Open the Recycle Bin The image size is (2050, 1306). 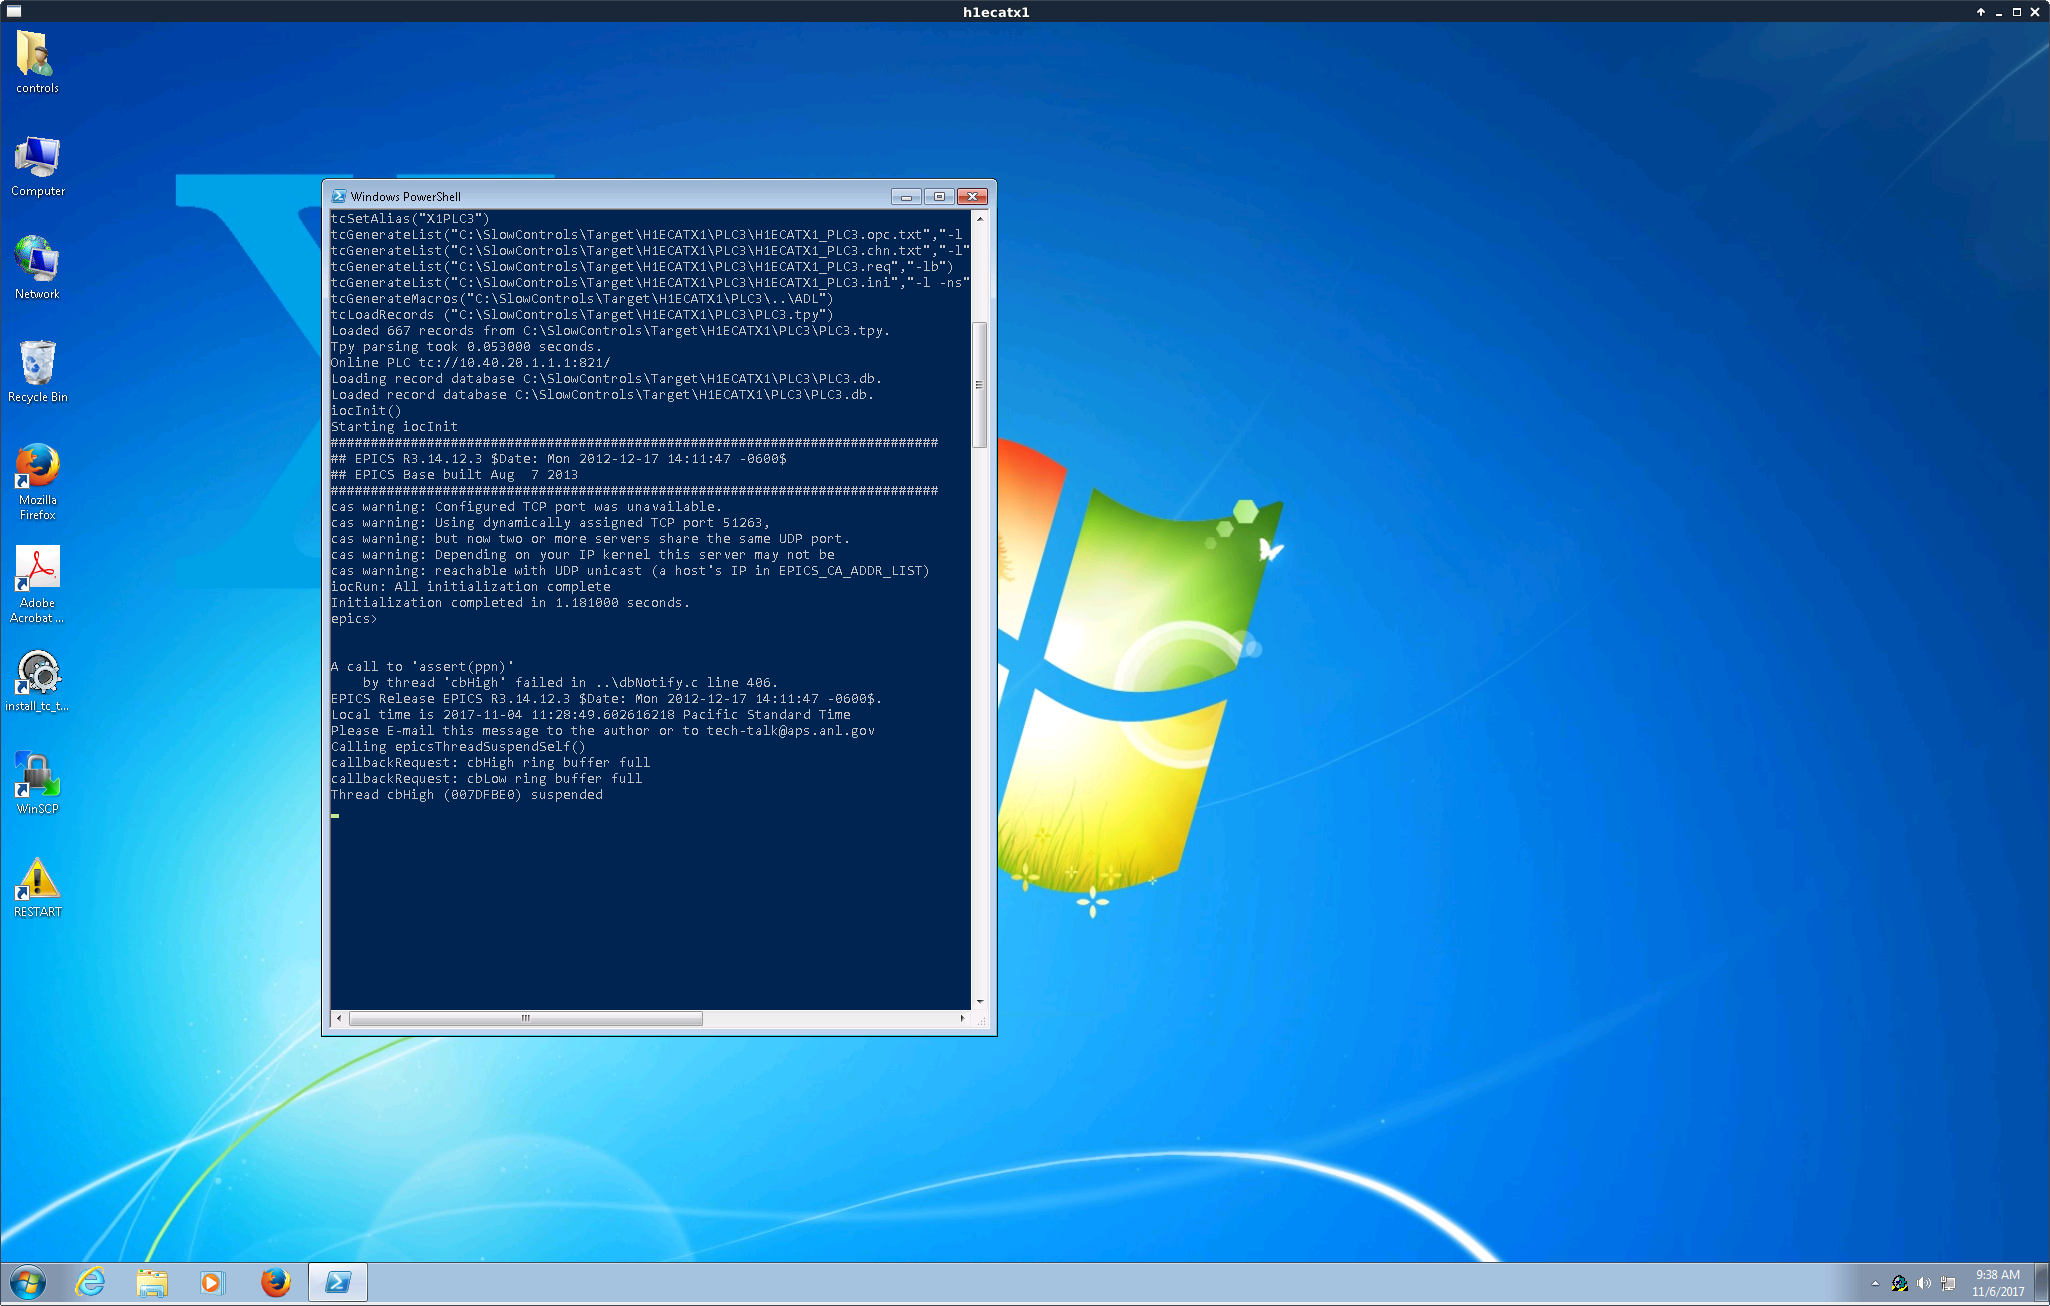(37, 370)
